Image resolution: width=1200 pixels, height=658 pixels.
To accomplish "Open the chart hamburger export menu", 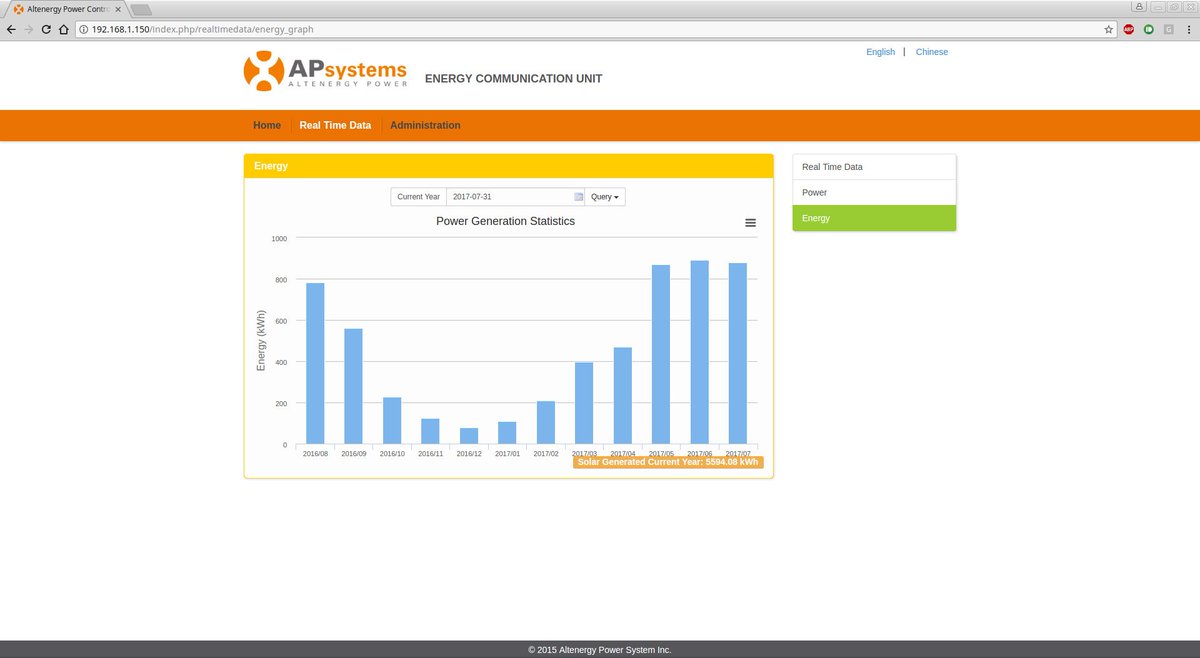I will pyautogui.click(x=750, y=223).
